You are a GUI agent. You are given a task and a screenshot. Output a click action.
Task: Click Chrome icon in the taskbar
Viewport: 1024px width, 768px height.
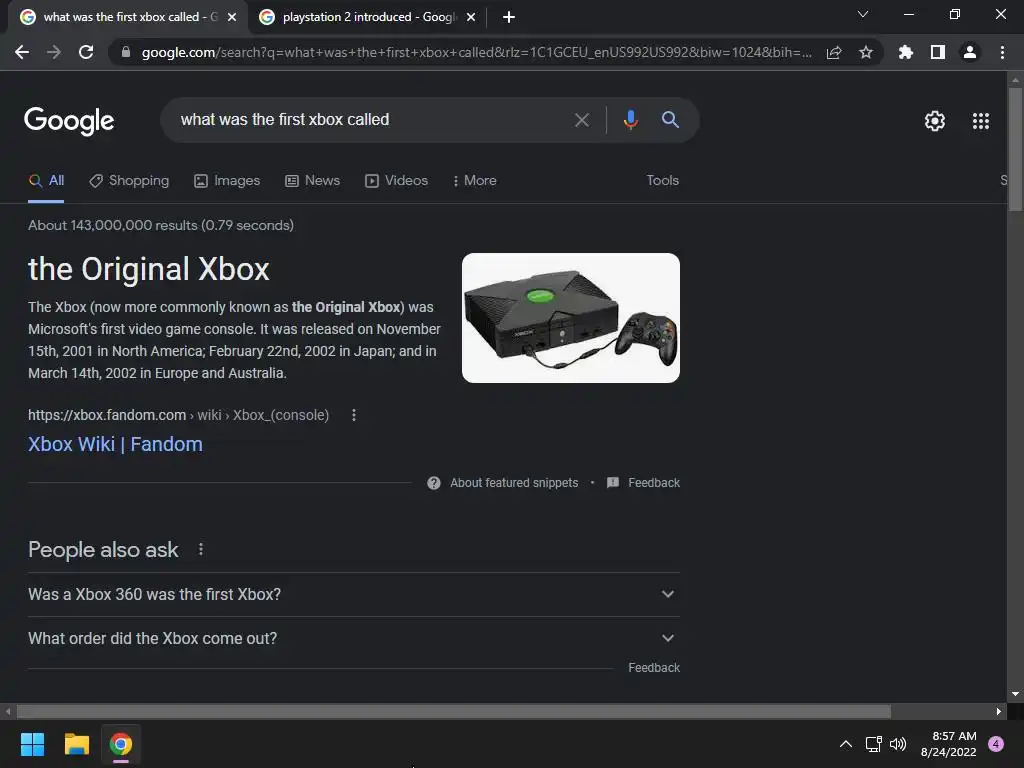pos(121,744)
